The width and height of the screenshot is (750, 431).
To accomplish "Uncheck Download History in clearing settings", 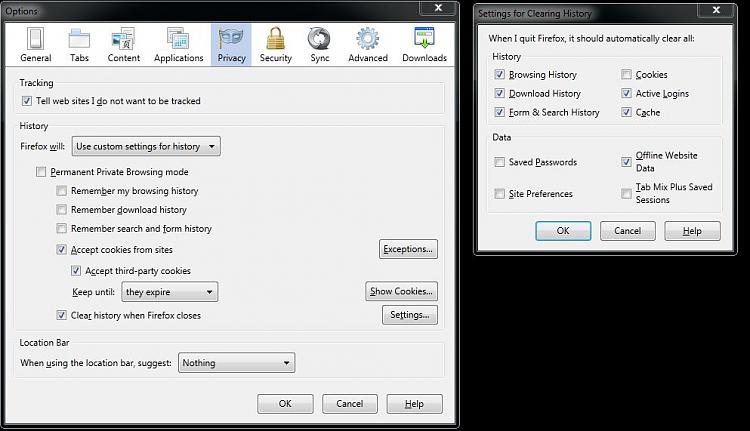I will coord(499,93).
